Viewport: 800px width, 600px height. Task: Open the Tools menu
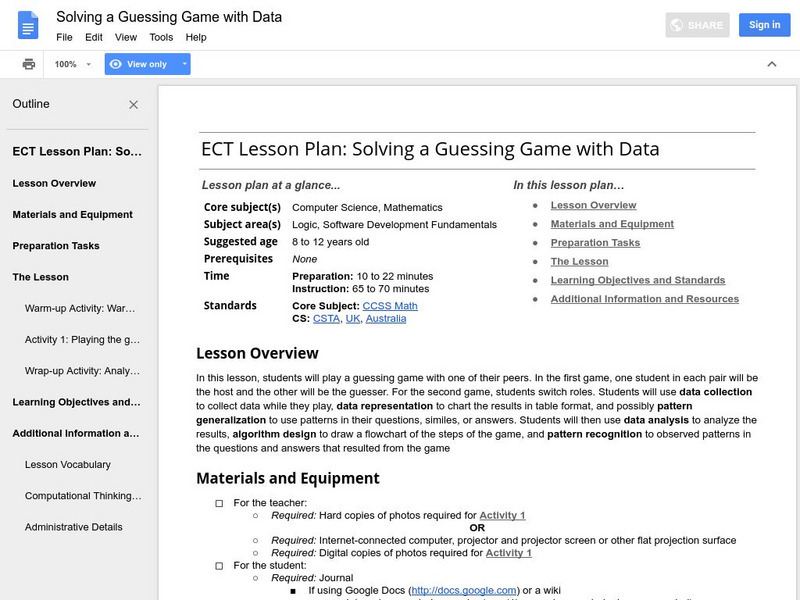[161, 37]
